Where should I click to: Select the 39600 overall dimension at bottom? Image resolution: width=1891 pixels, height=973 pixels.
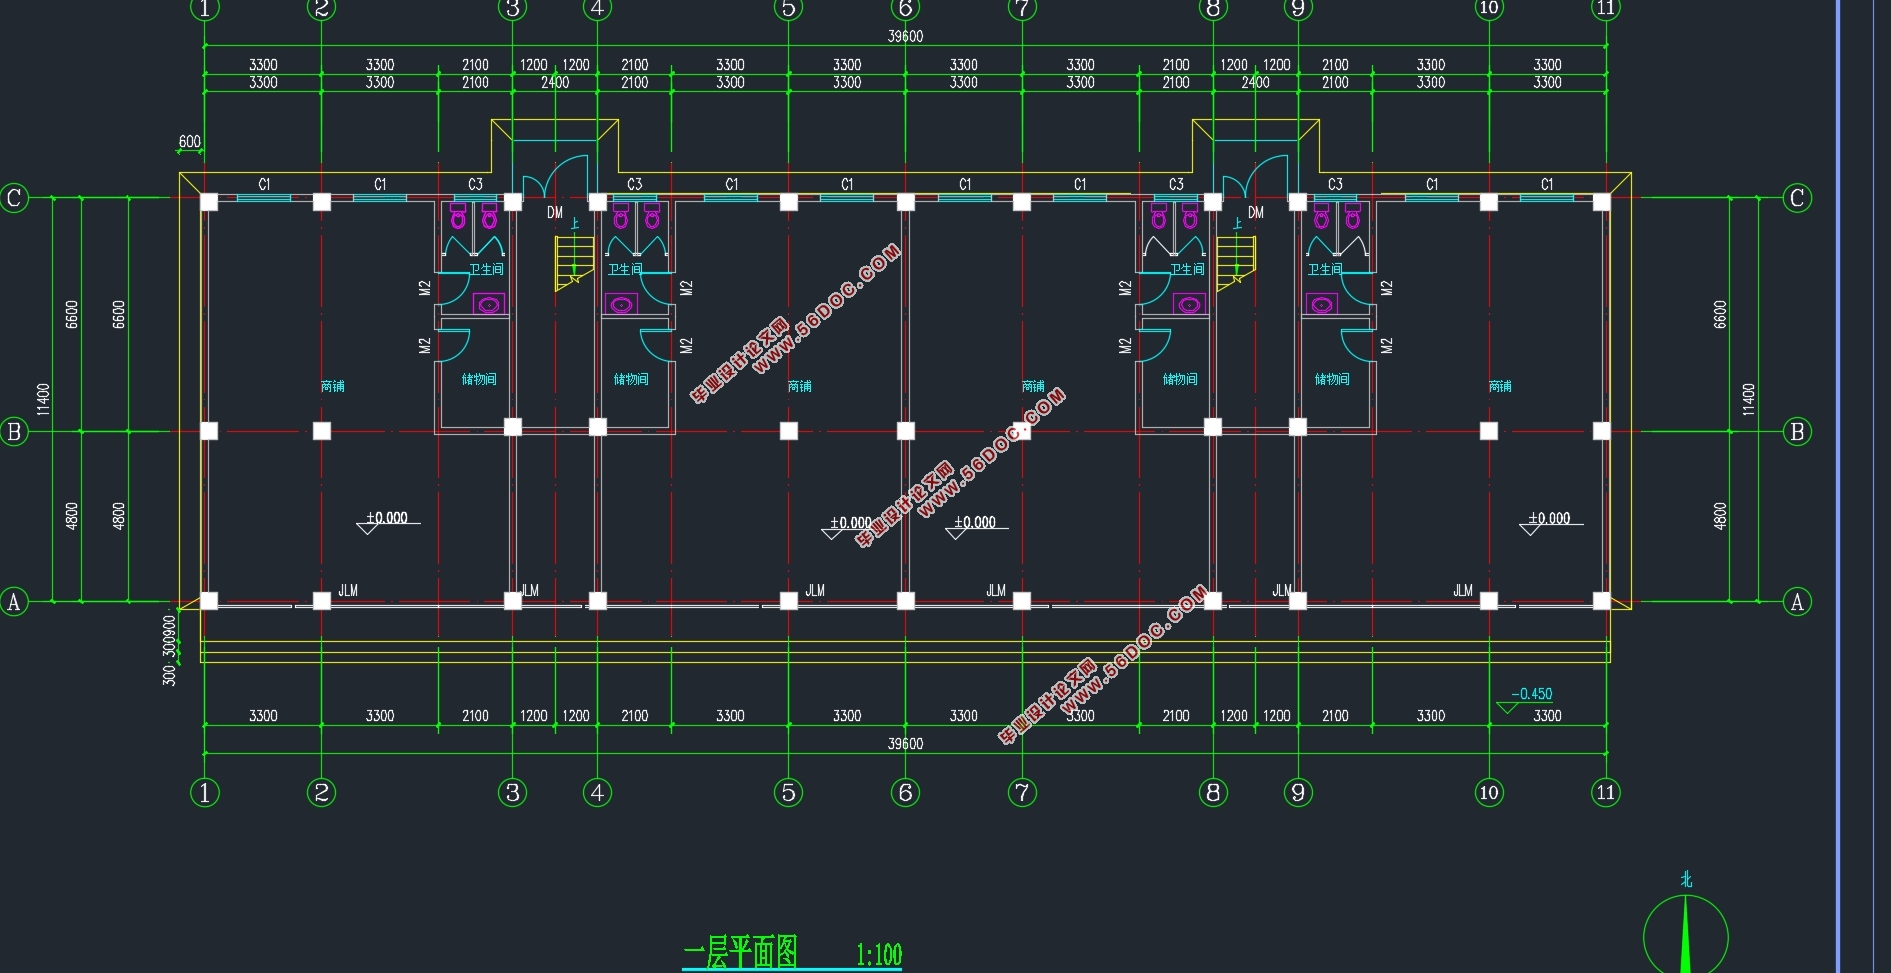(x=905, y=744)
